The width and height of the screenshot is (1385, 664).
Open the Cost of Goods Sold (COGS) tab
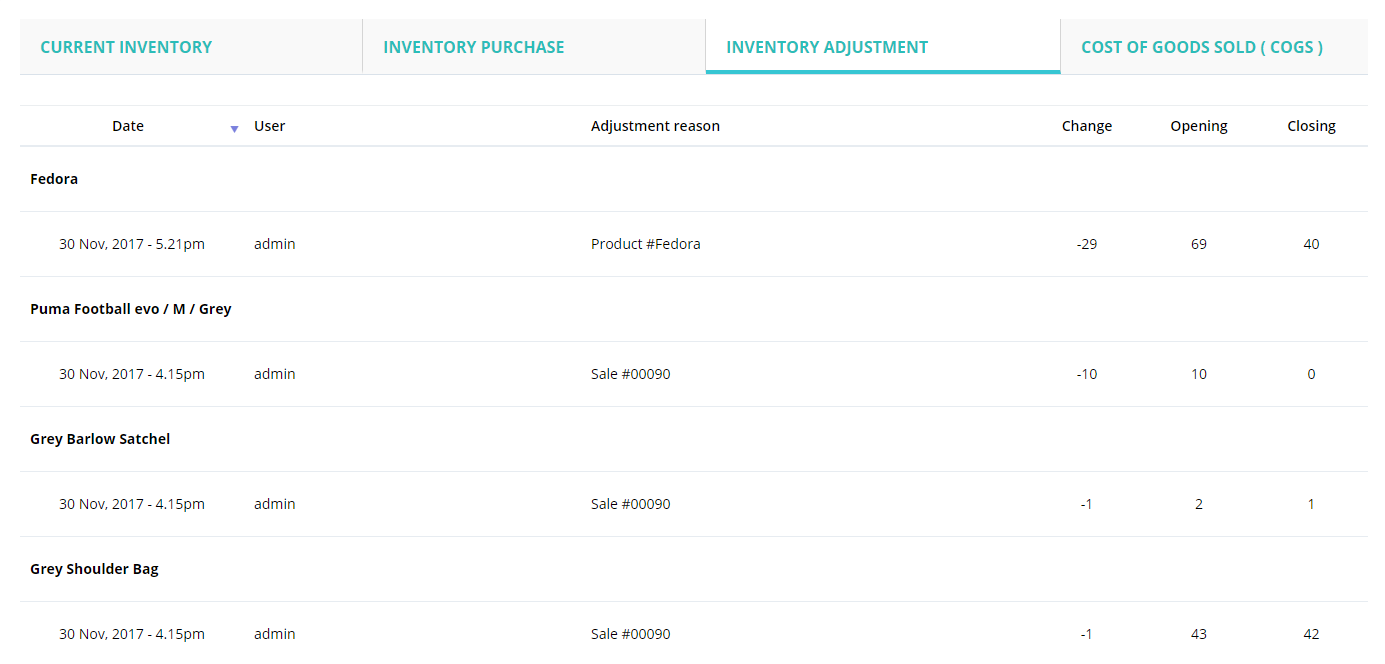(x=1202, y=47)
